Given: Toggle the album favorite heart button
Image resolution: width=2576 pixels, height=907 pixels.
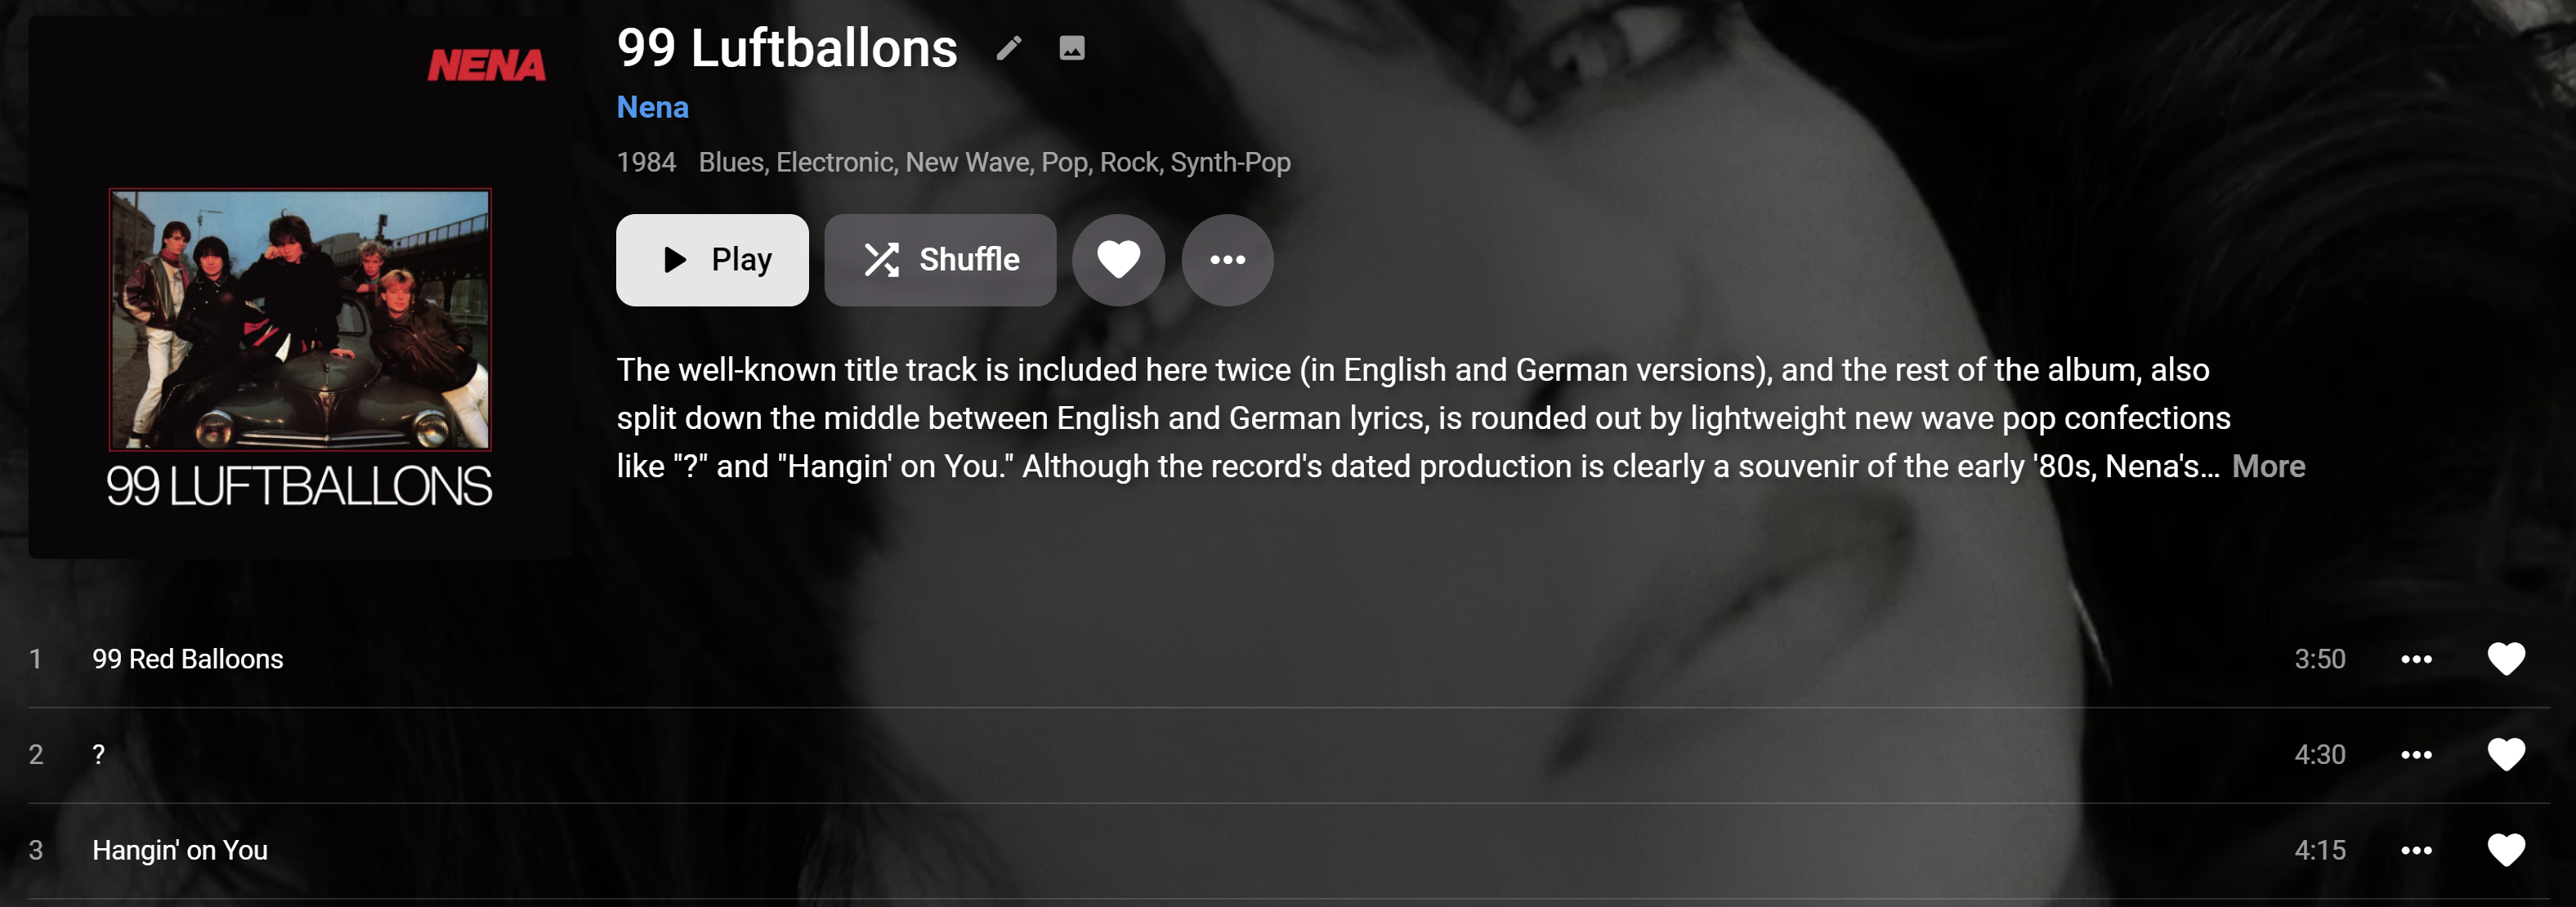Looking at the screenshot, I should coord(1118,260).
